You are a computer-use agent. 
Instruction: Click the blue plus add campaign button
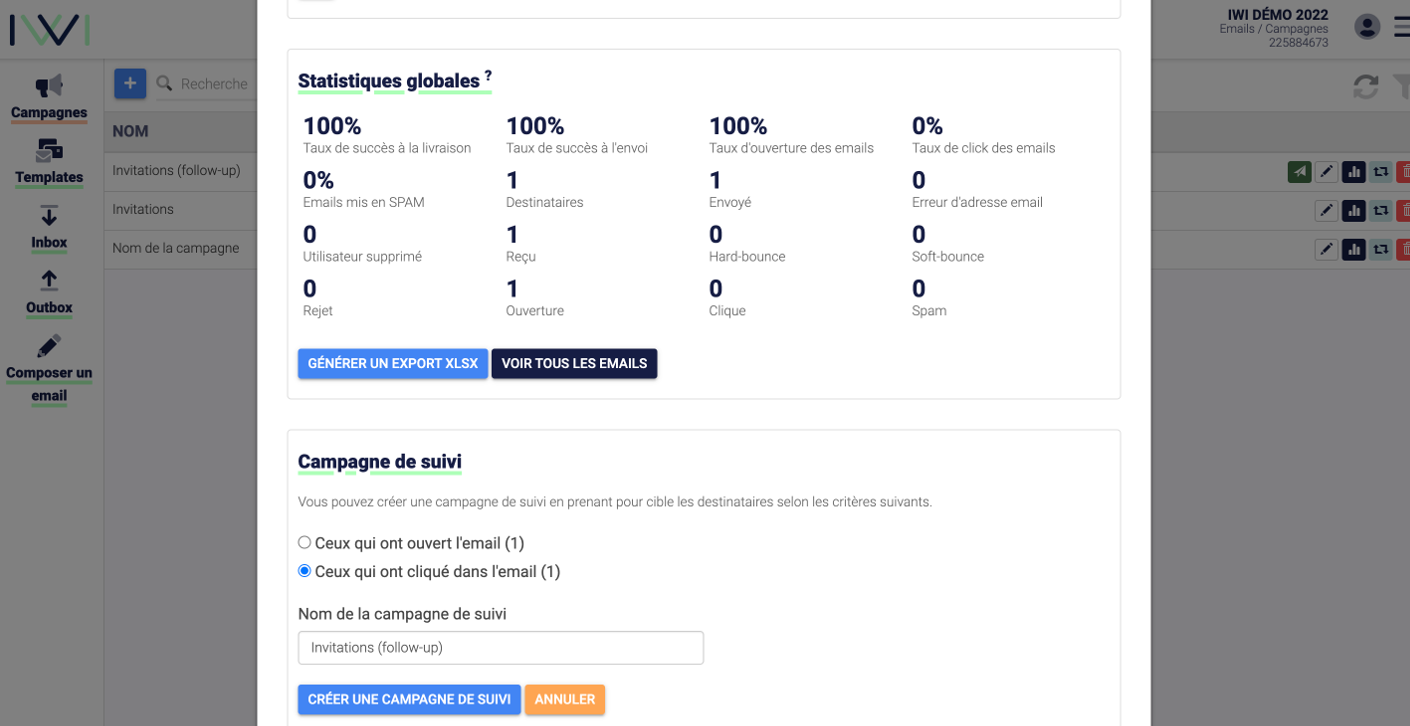[x=130, y=84]
